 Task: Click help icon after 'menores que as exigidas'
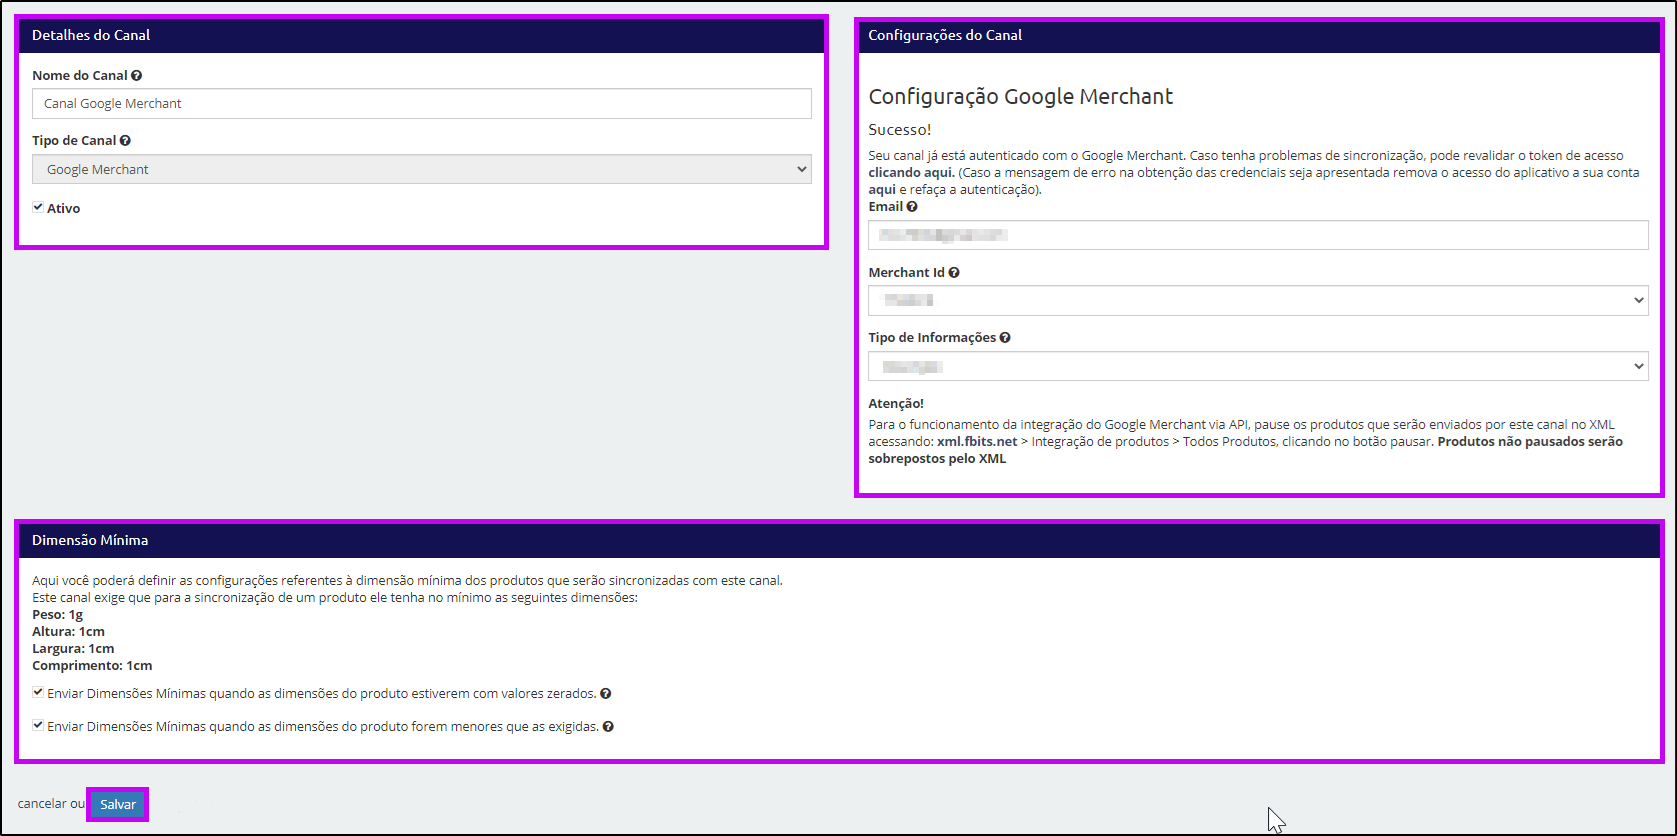[608, 727]
